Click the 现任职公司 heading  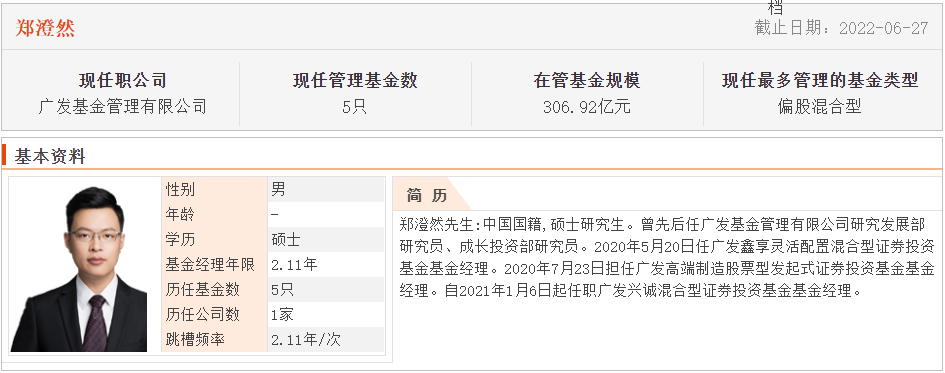pyautogui.click(x=122, y=80)
